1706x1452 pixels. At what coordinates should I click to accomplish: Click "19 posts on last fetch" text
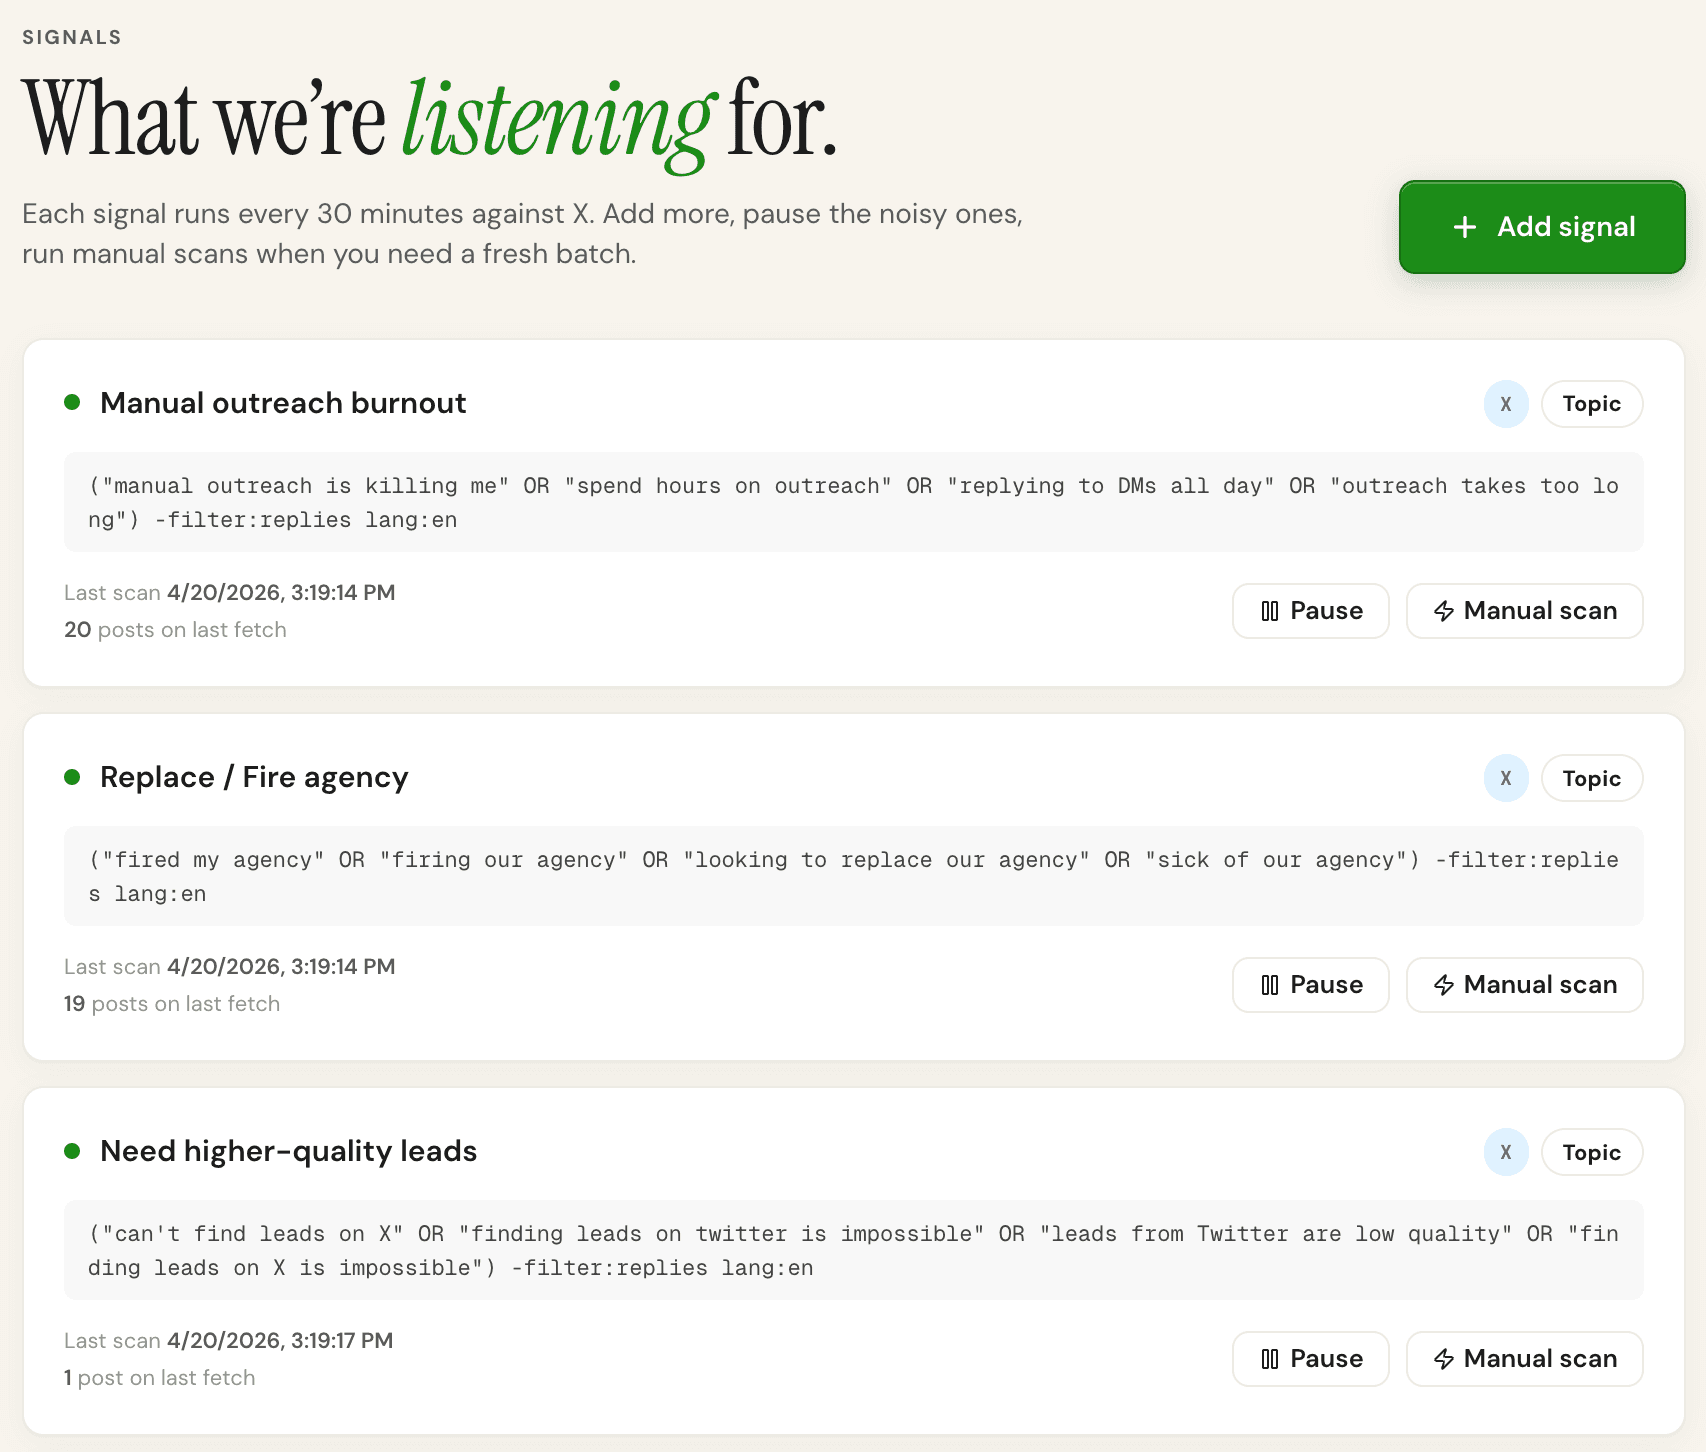172,1004
